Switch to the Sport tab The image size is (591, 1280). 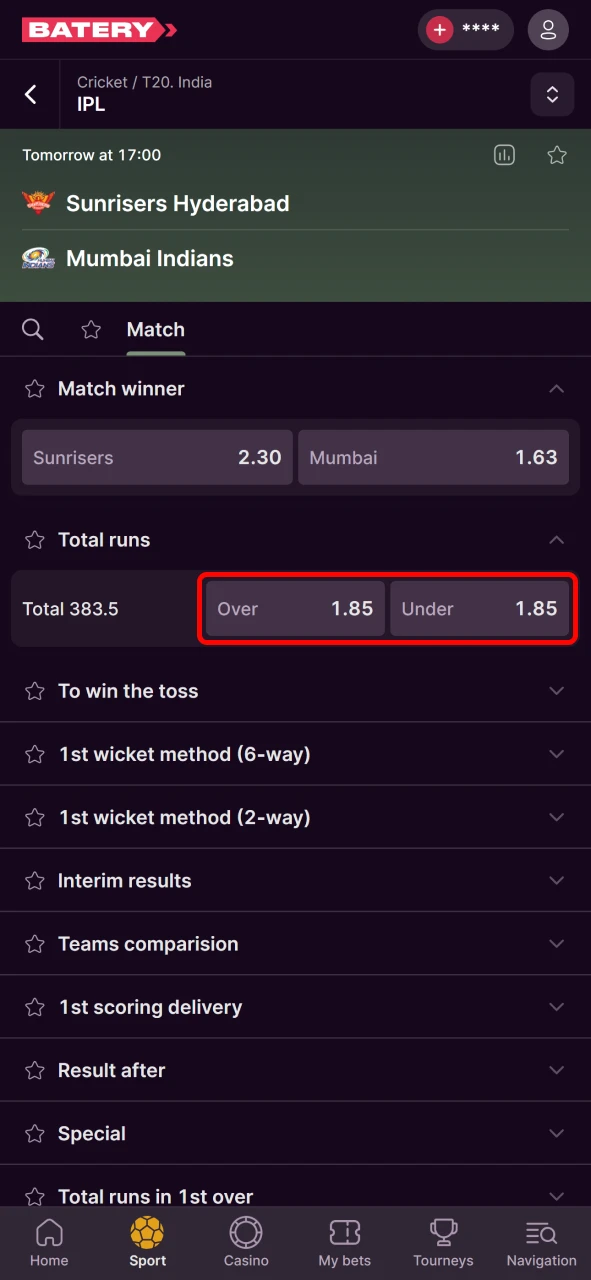pyautogui.click(x=147, y=1240)
